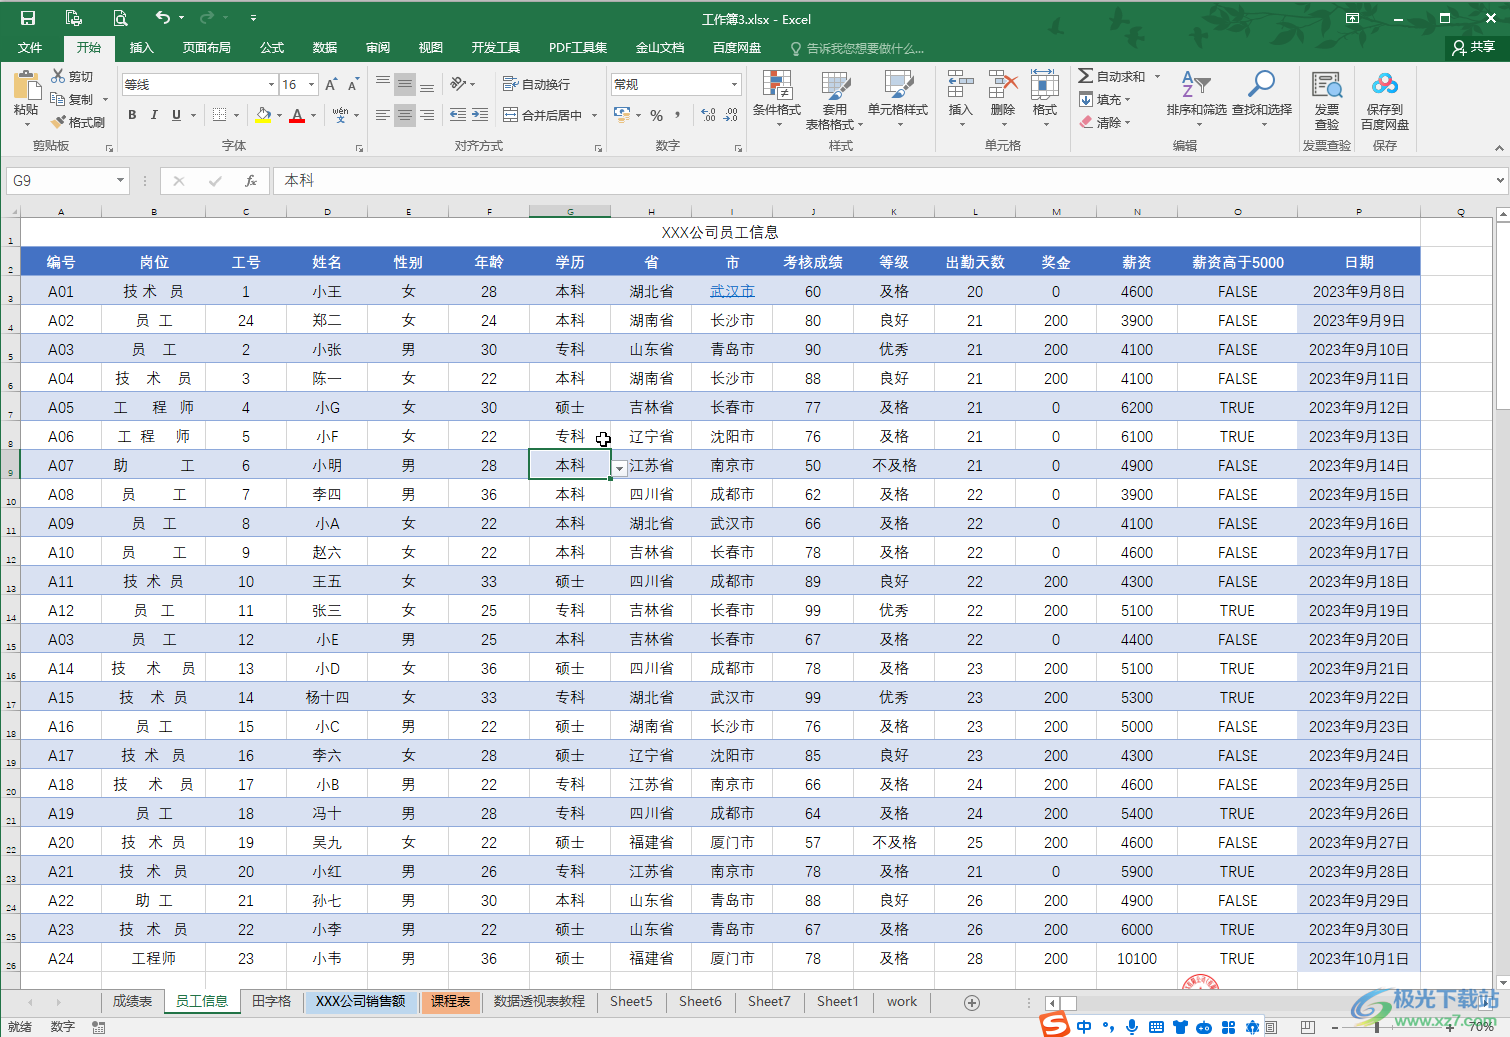Increase font size with the larger A icon

click(331, 85)
